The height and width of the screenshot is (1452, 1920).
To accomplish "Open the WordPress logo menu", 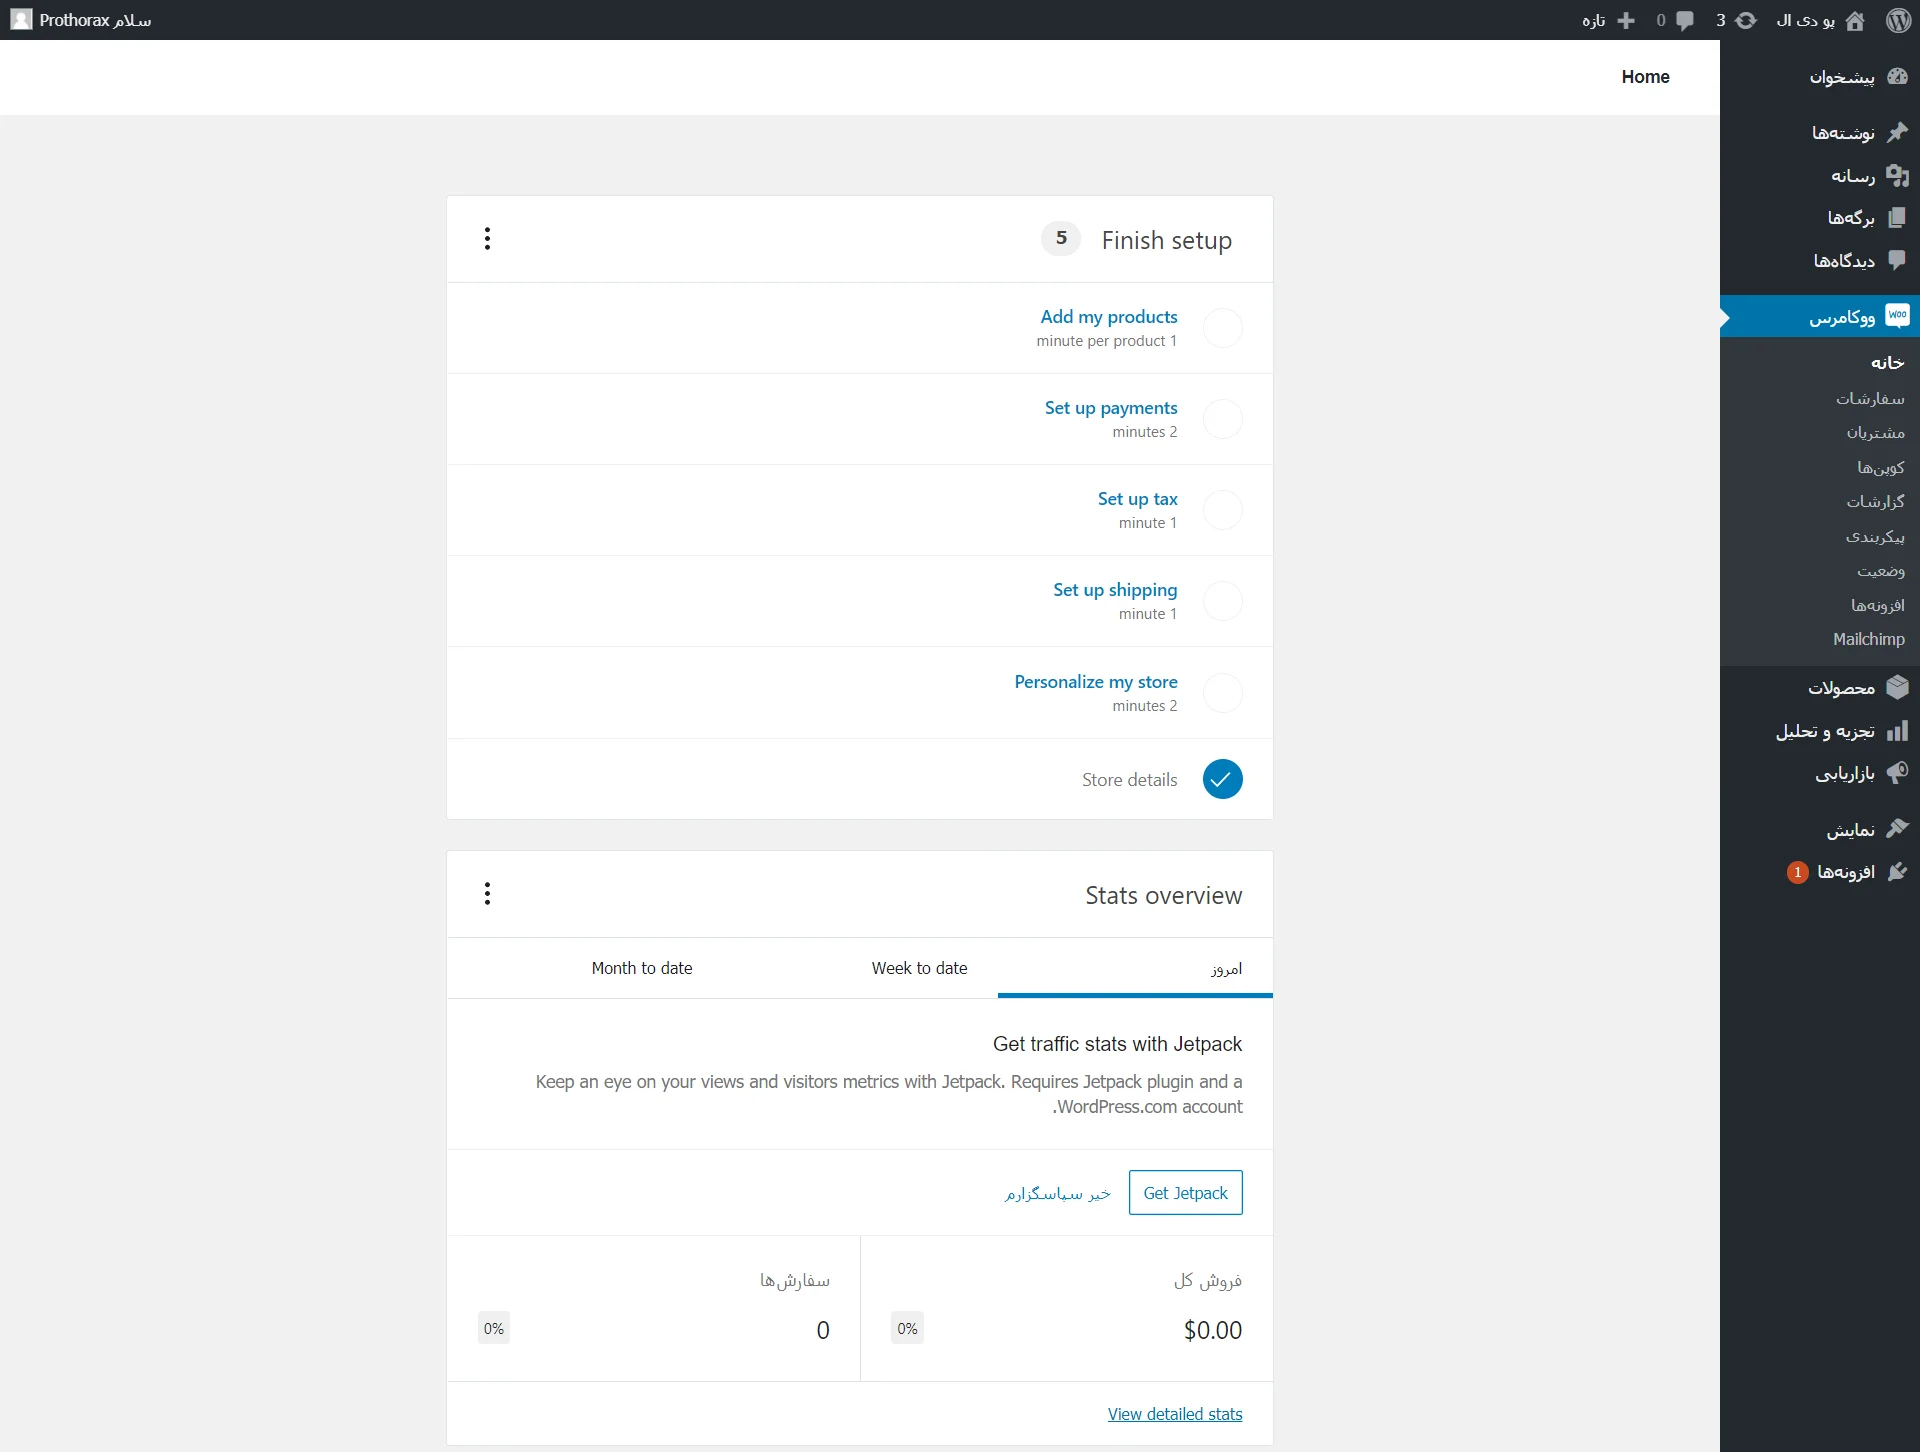I will [x=1898, y=20].
